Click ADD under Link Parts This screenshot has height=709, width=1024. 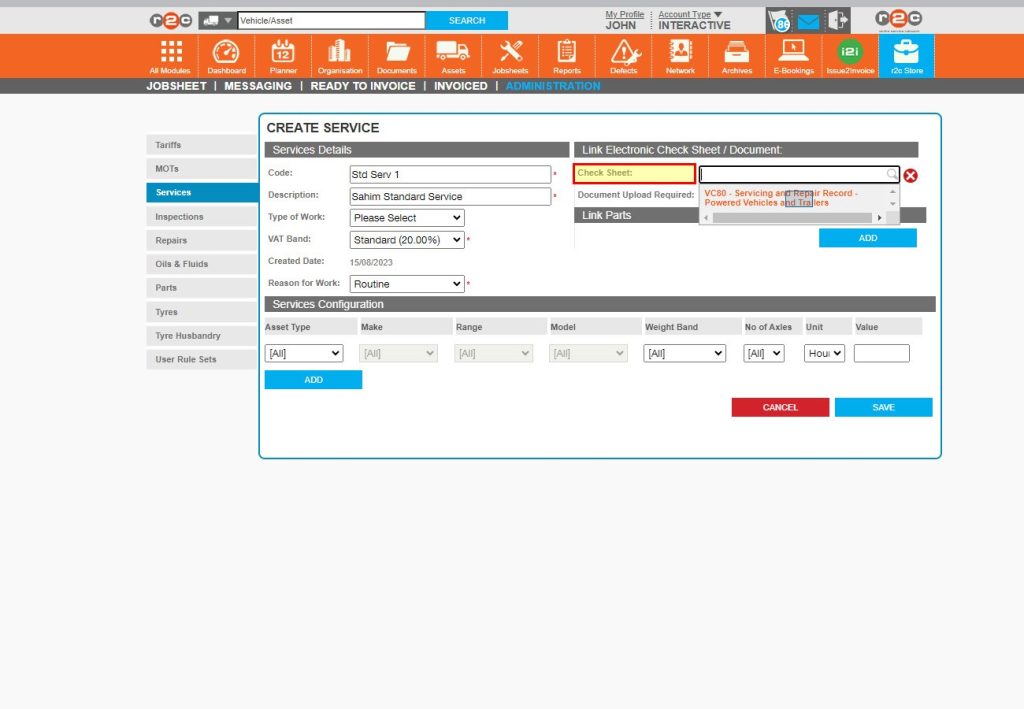[x=867, y=238]
